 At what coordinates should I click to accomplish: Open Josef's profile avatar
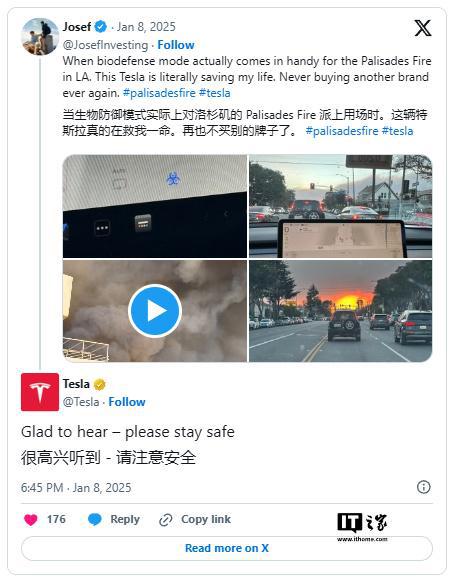pyautogui.click(x=40, y=37)
